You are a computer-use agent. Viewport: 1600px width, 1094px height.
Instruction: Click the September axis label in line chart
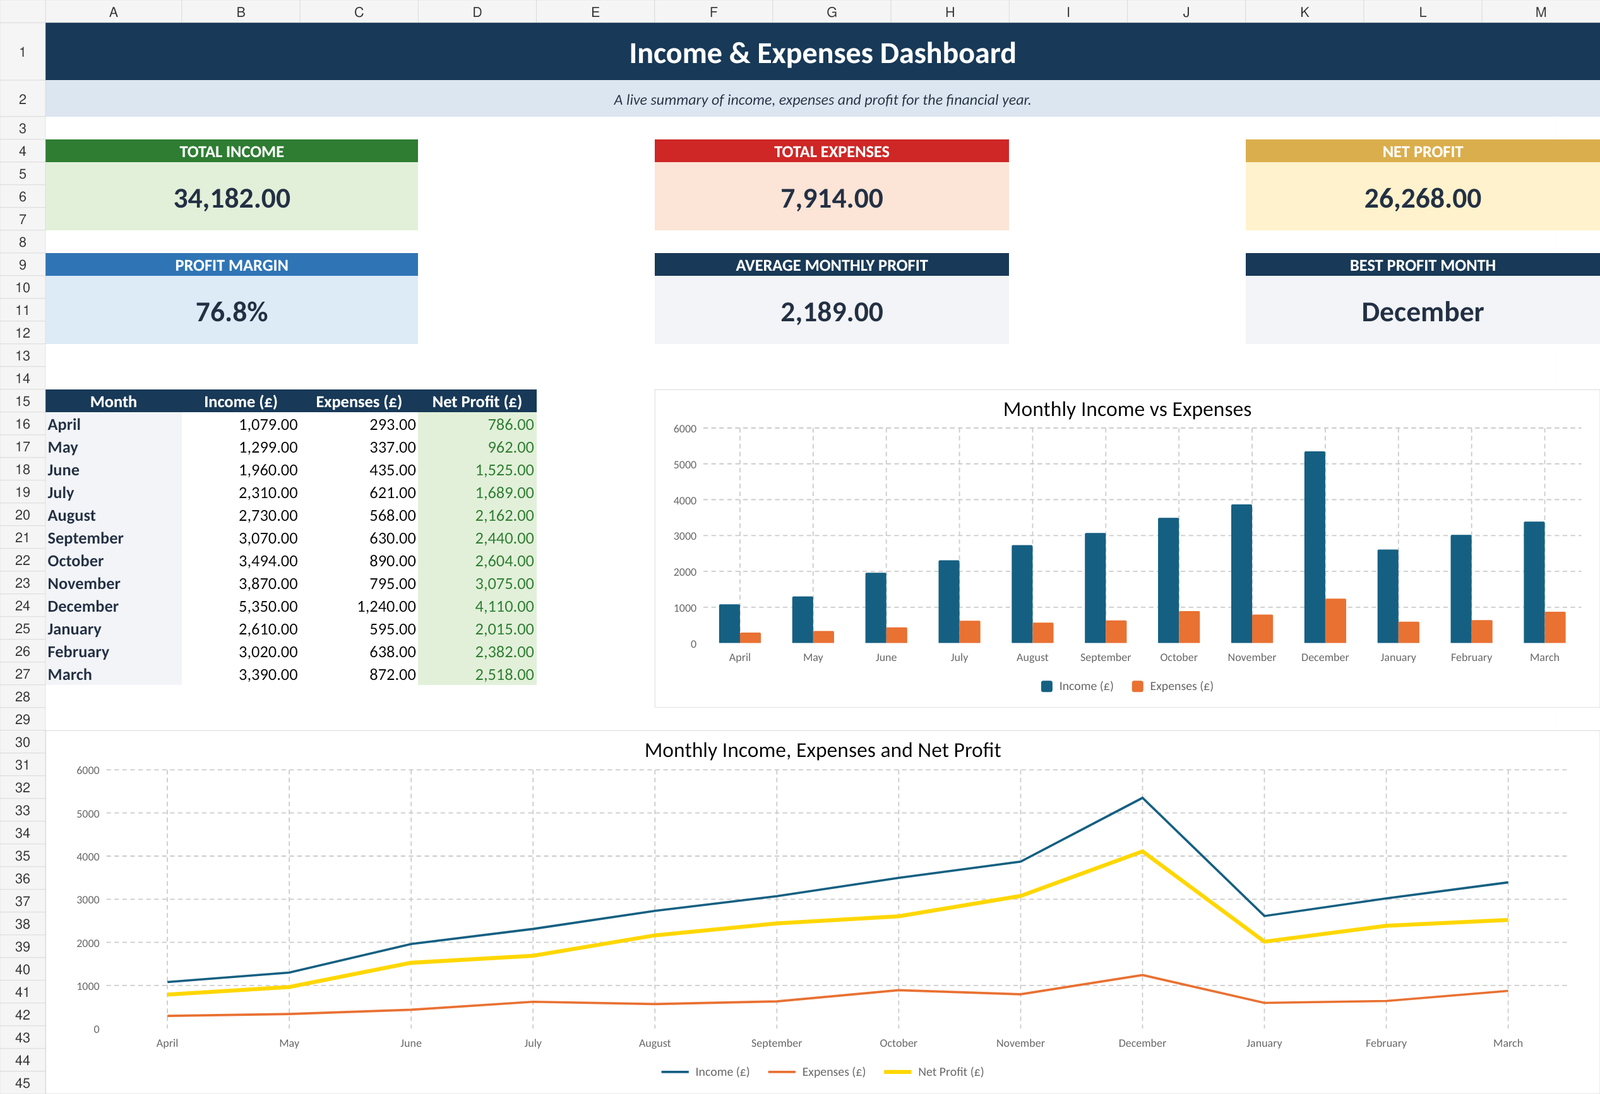776,1043
